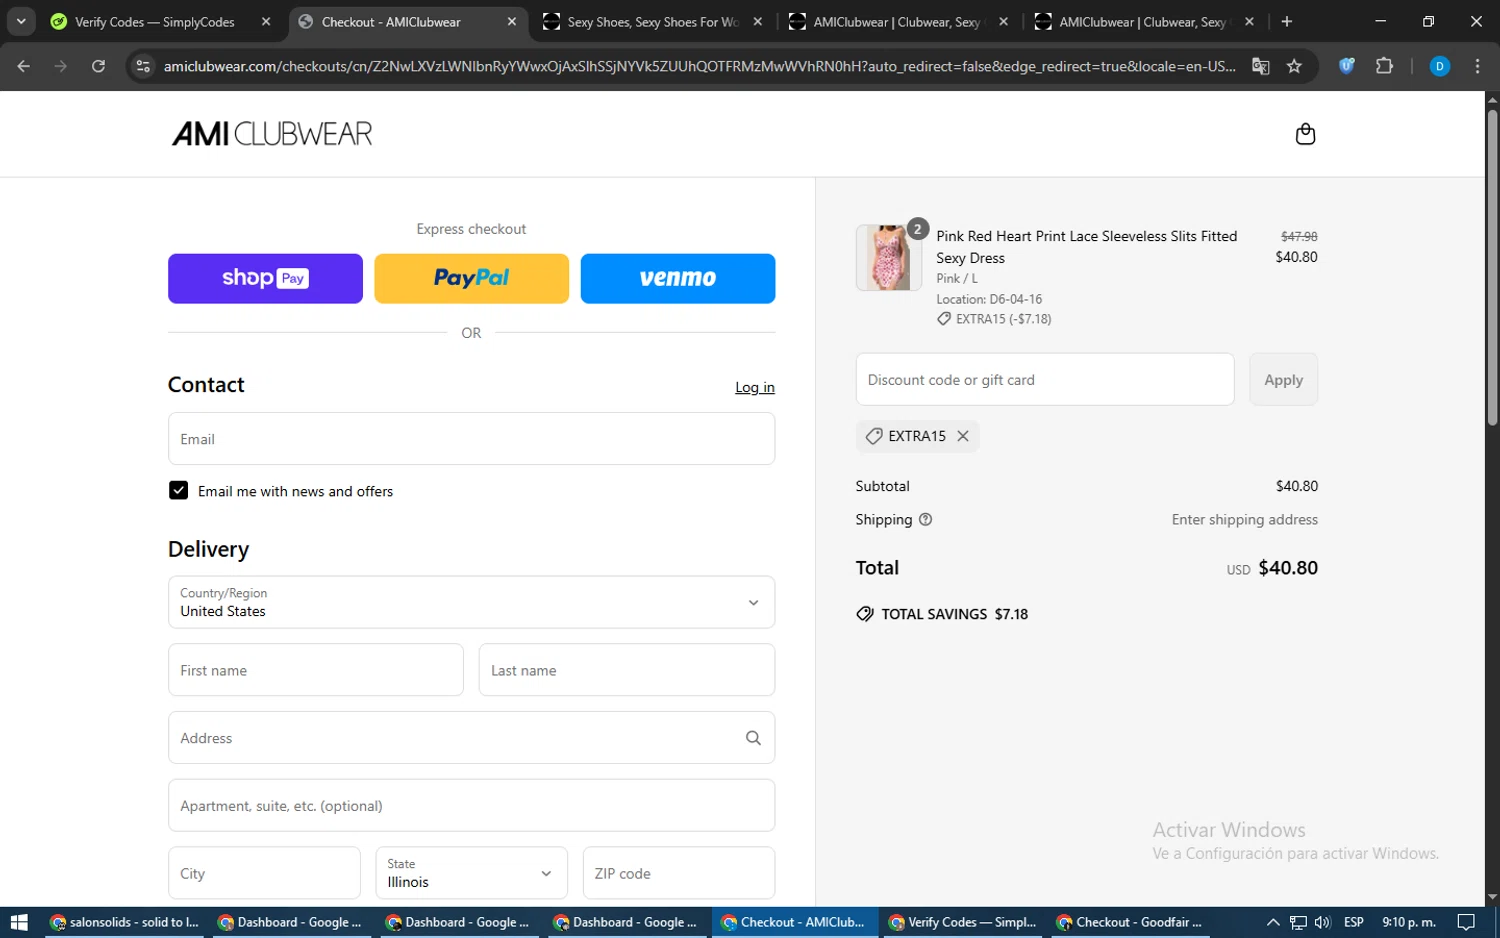
Task: Click the blue shield extension icon
Action: pyautogui.click(x=1347, y=66)
